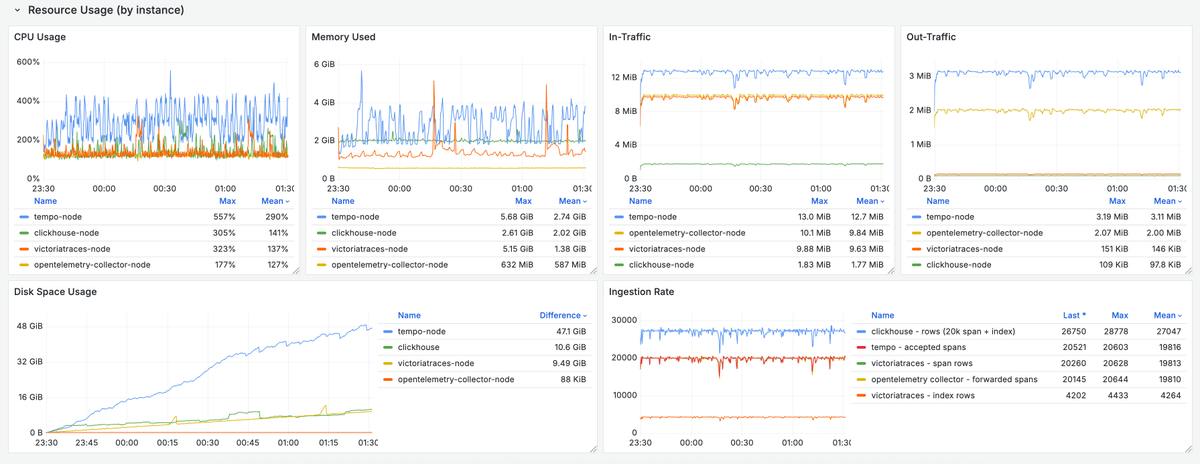
Task: Sort Ingestion Rate legend by Last * column
Action: coord(1075,315)
